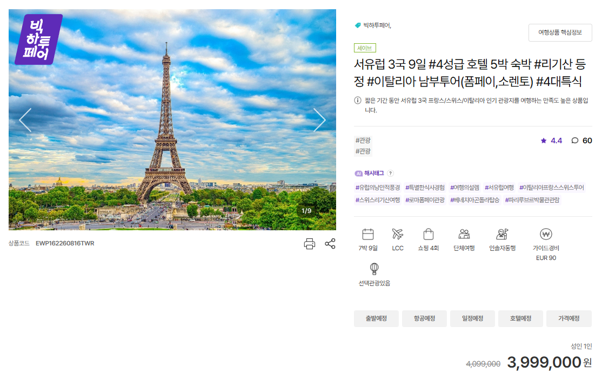Click hashtag #이탈리아프랑스스위스투어
This screenshot has width=602, height=373.
coord(552,187)
